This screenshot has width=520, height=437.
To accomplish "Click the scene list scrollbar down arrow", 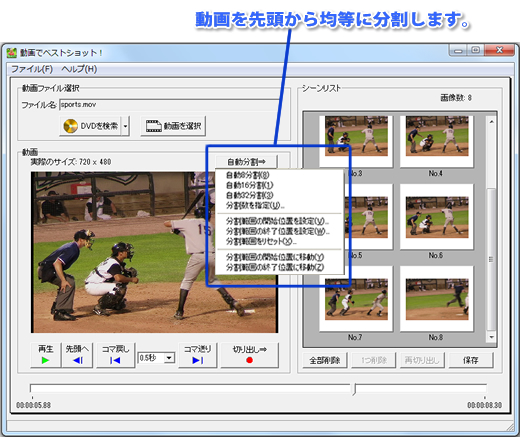I will [492, 337].
